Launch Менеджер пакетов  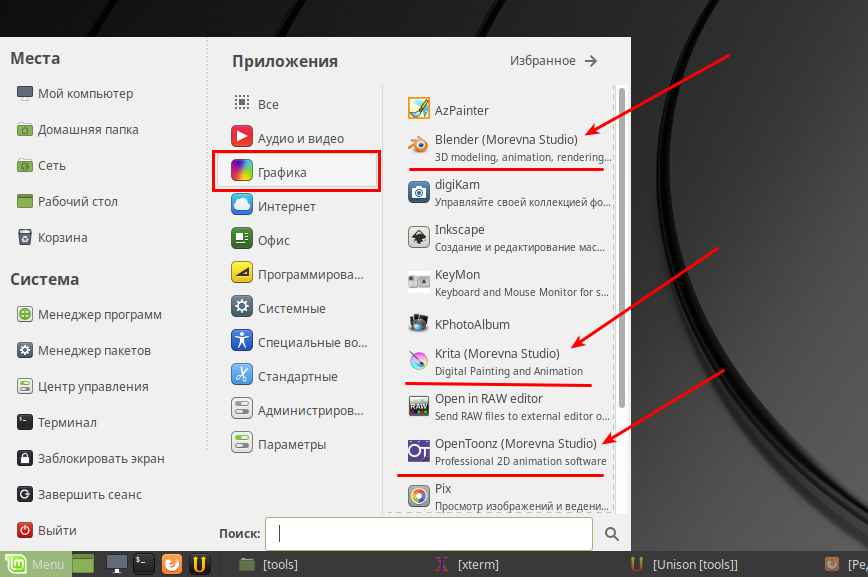[84, 350]
